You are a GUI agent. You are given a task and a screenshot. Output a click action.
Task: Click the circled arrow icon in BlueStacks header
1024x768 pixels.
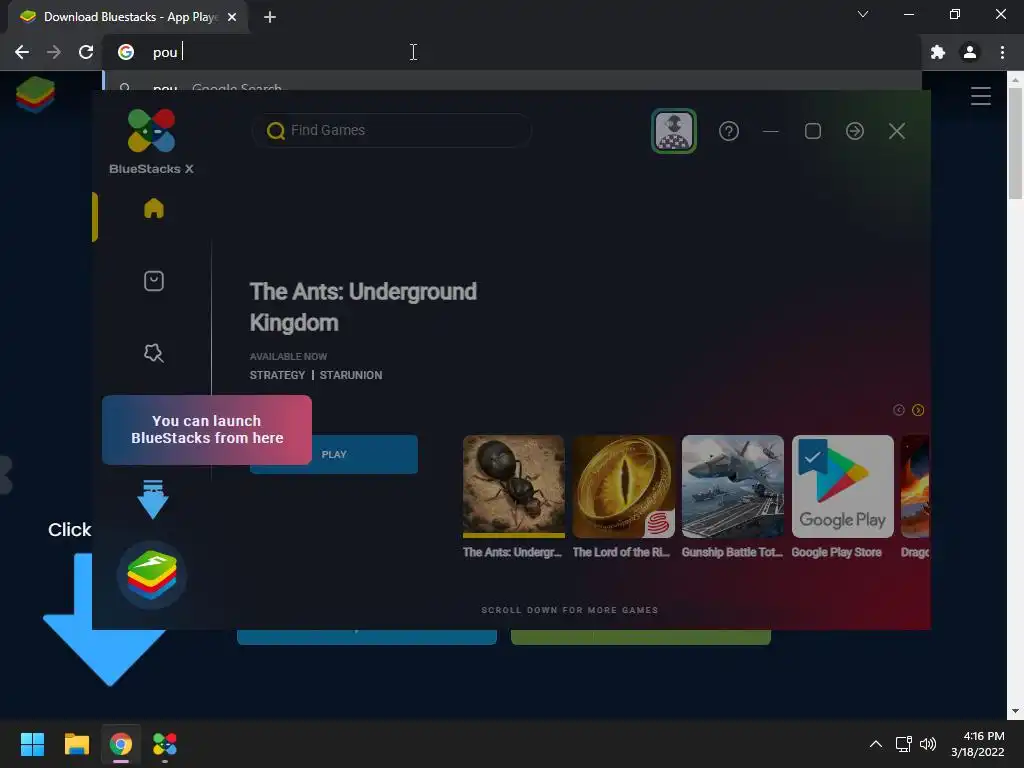pos(855,131)
